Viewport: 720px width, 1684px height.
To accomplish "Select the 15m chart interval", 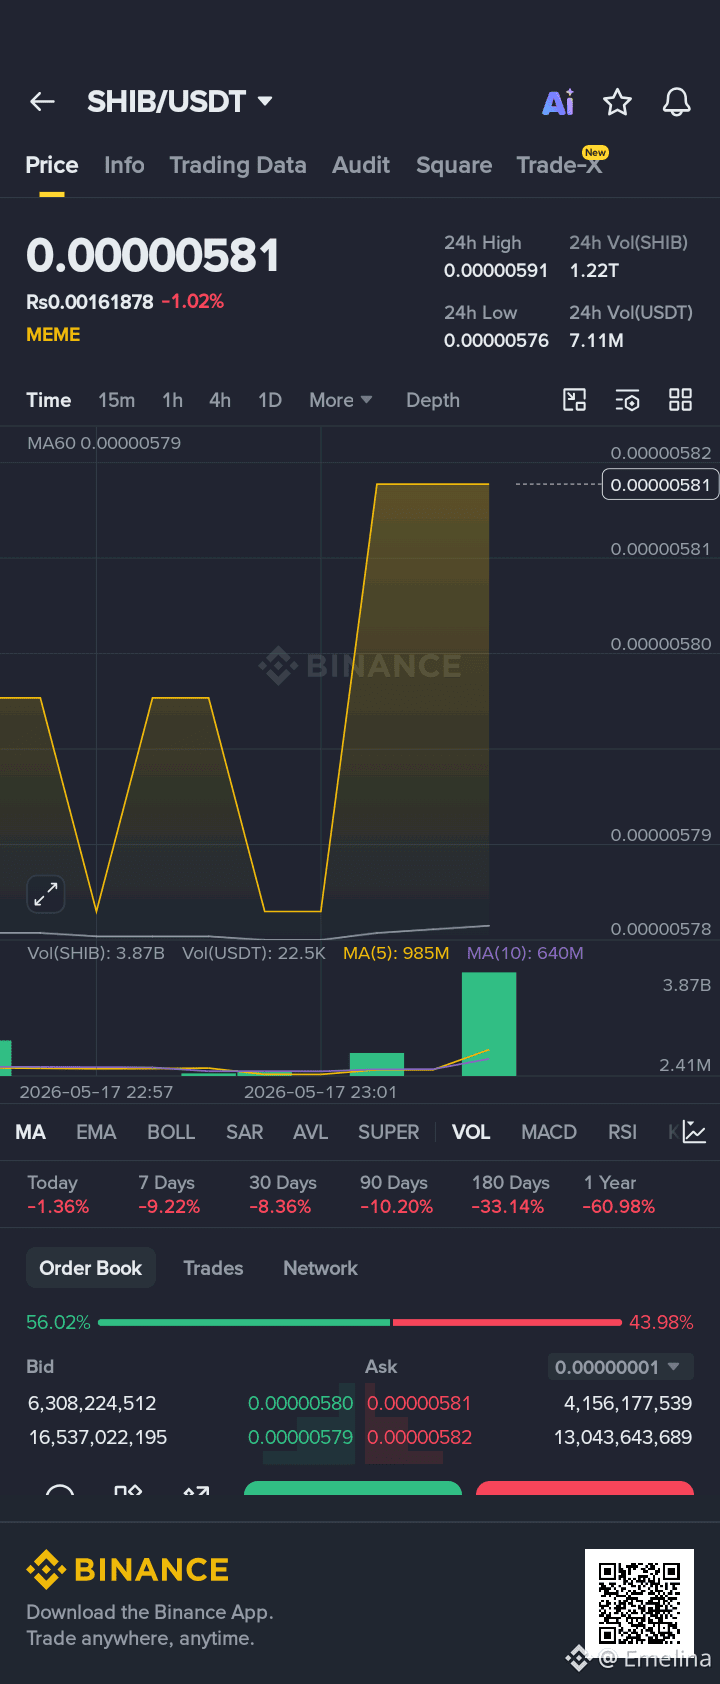I will click(117, 400).
